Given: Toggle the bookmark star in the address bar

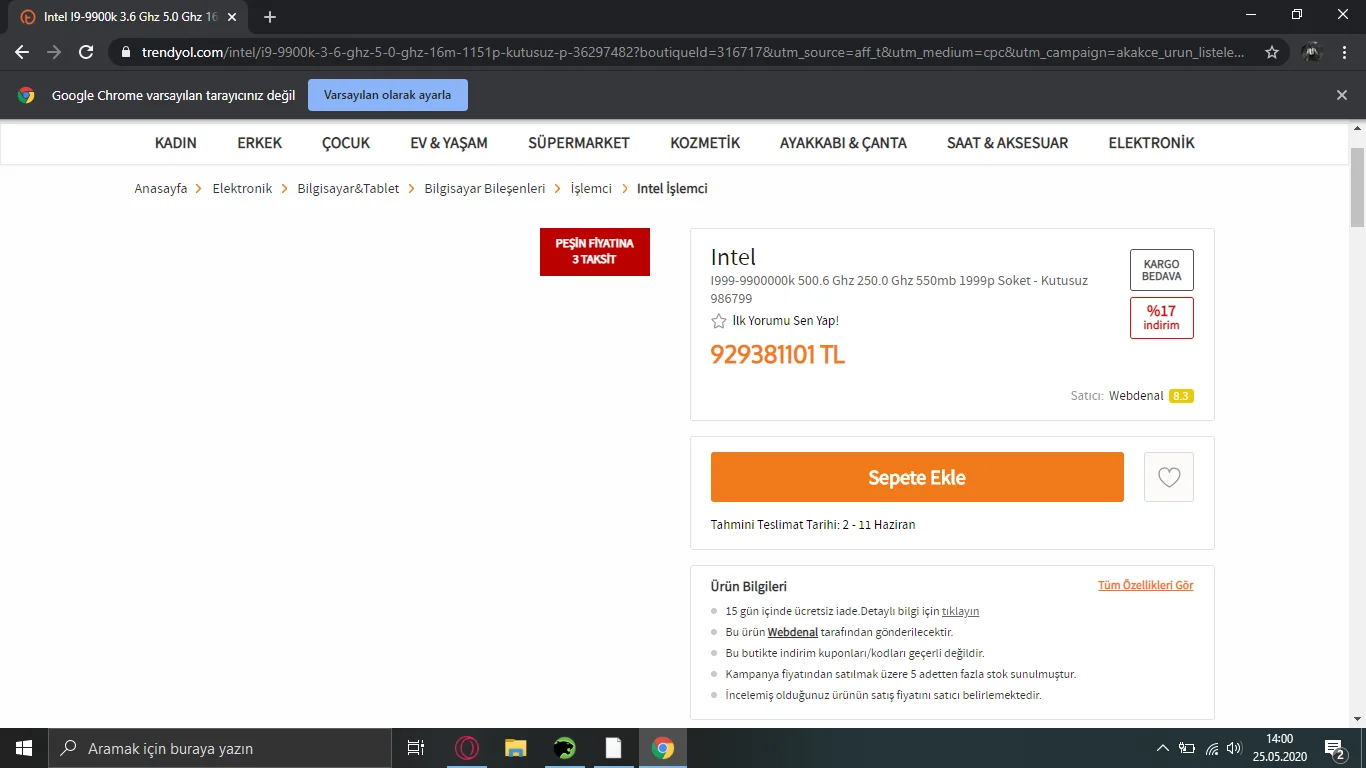Looking at the screenshot, I should 1271,50.
